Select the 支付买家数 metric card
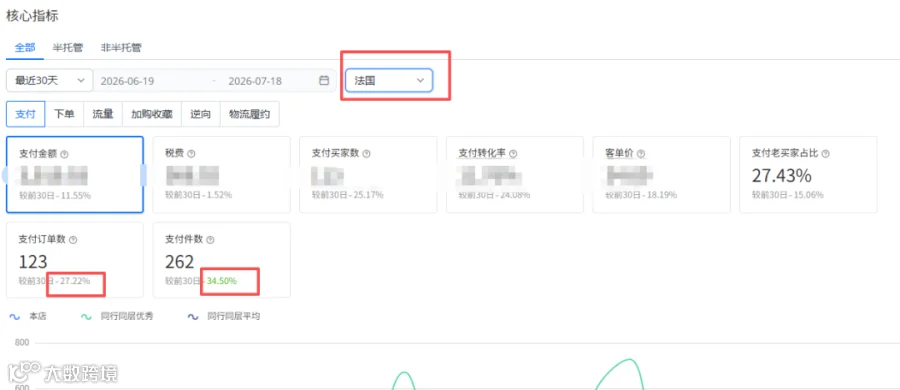The height and width of the screenshot is (390, 900). coord(368,175)
